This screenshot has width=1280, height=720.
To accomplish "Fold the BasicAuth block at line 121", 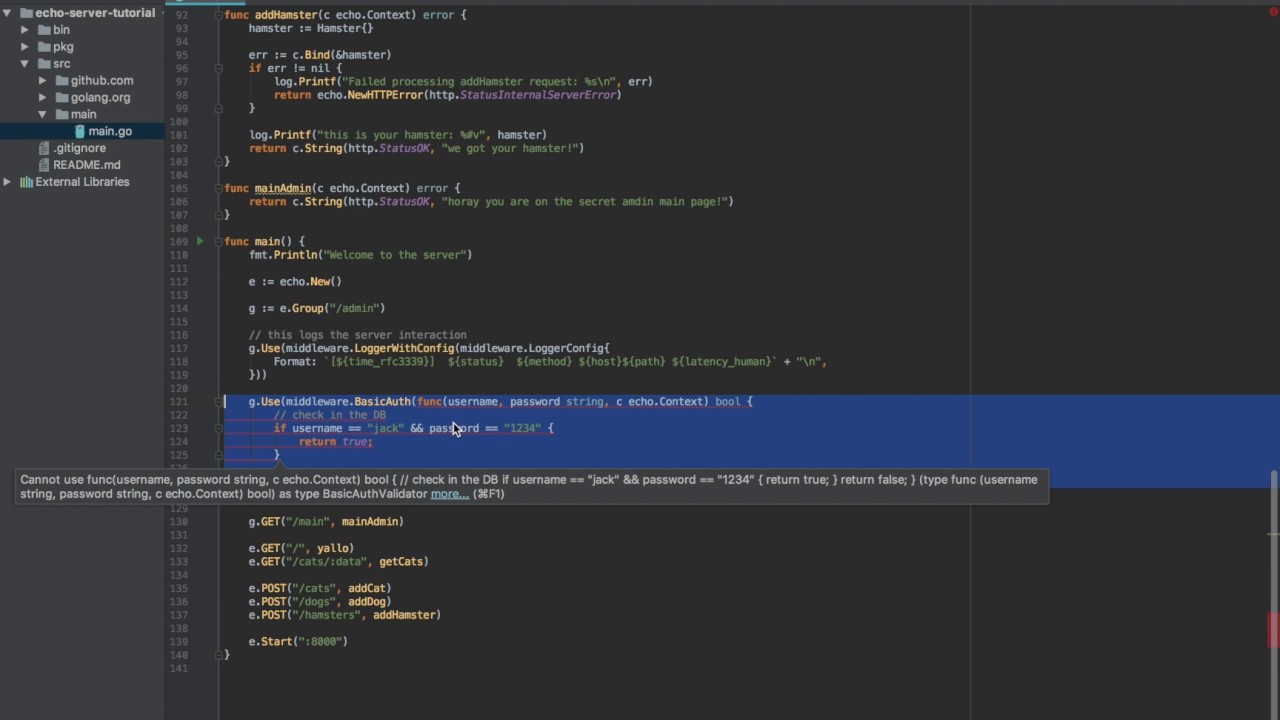I will point(219,401).
